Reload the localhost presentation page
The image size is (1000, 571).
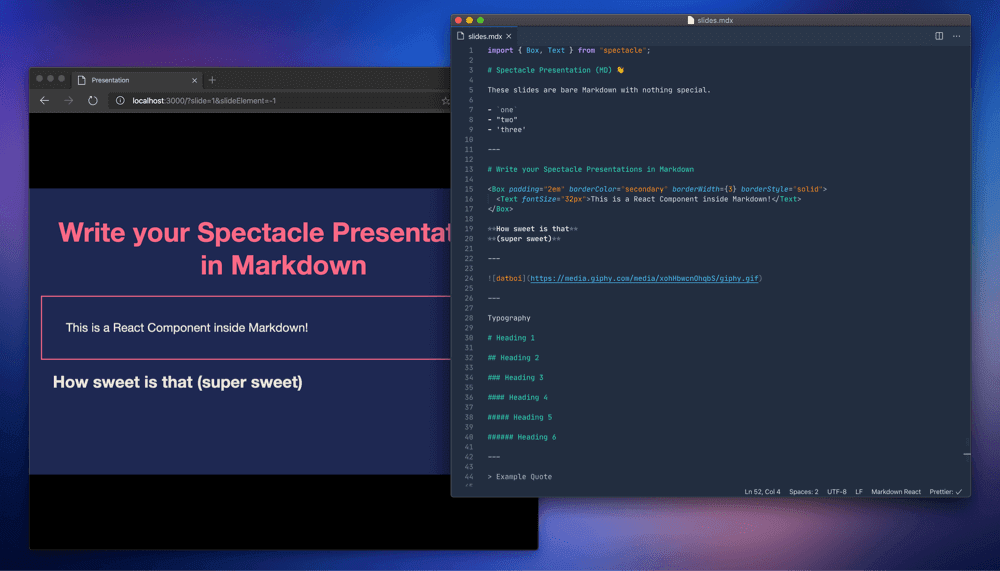point(92,101)
